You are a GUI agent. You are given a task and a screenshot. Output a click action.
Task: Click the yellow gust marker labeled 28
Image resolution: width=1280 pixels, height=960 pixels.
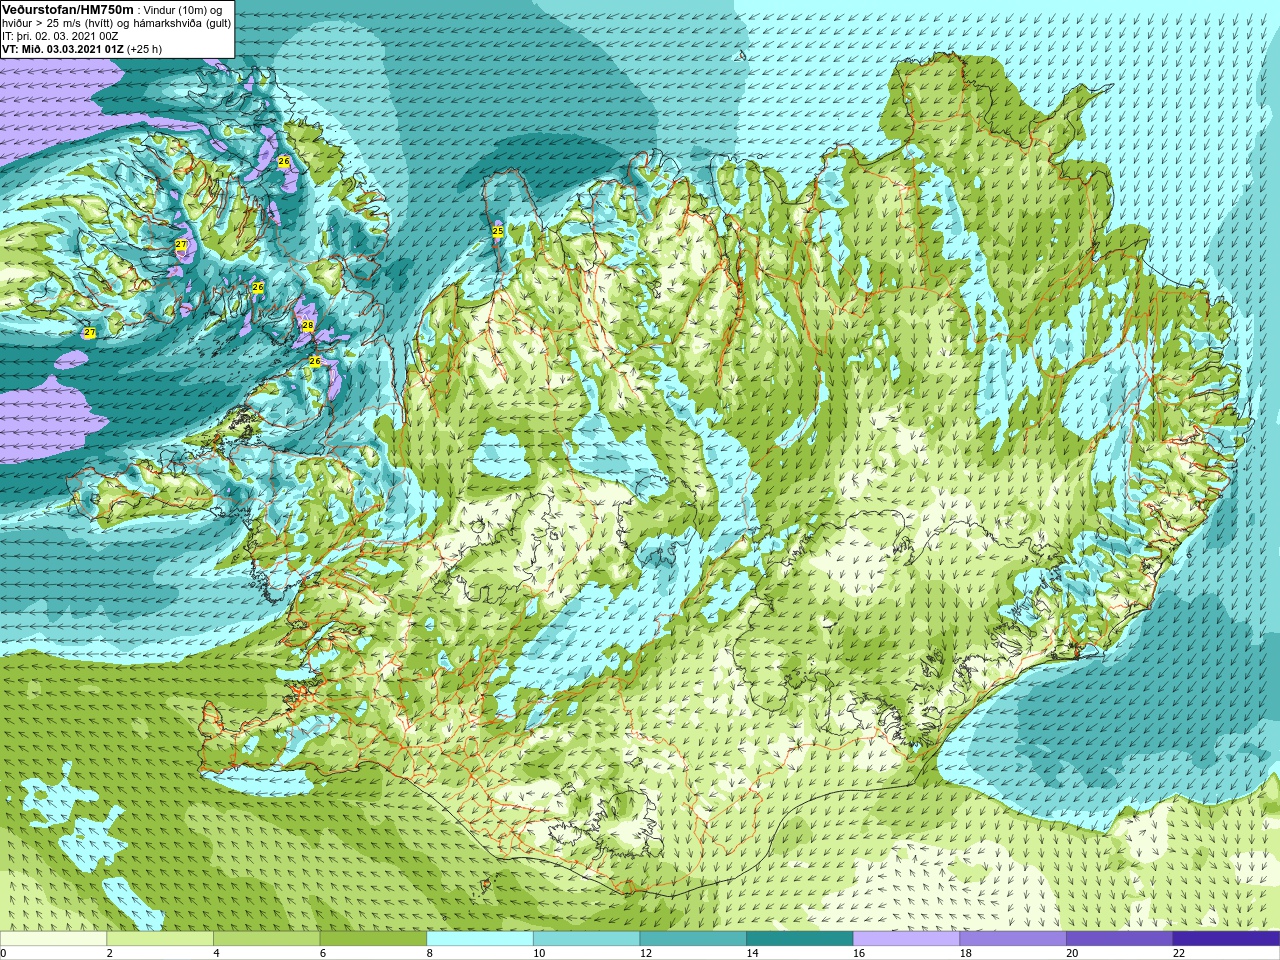tap(308, 326)
